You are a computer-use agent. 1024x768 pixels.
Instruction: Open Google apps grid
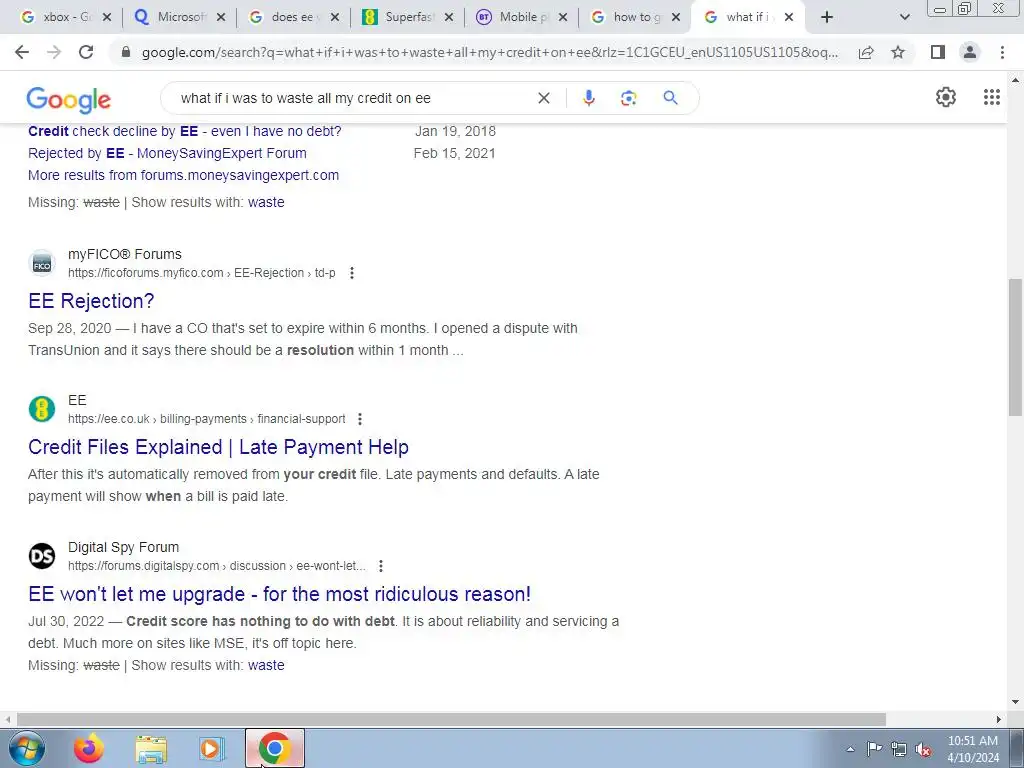(991, 97)
